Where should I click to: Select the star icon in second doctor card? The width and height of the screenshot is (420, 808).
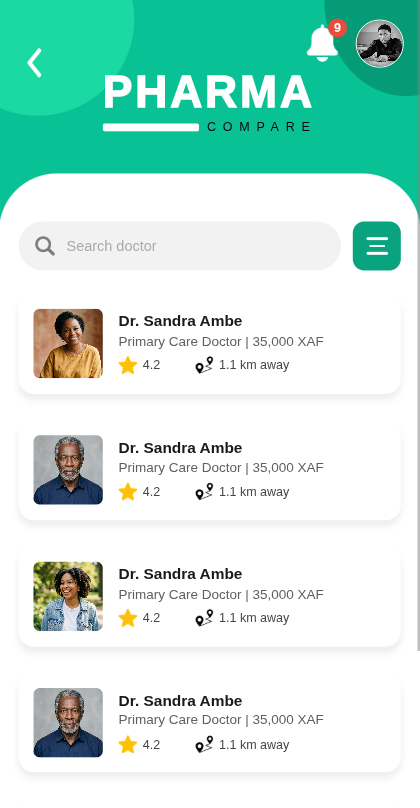coord(128,492)
